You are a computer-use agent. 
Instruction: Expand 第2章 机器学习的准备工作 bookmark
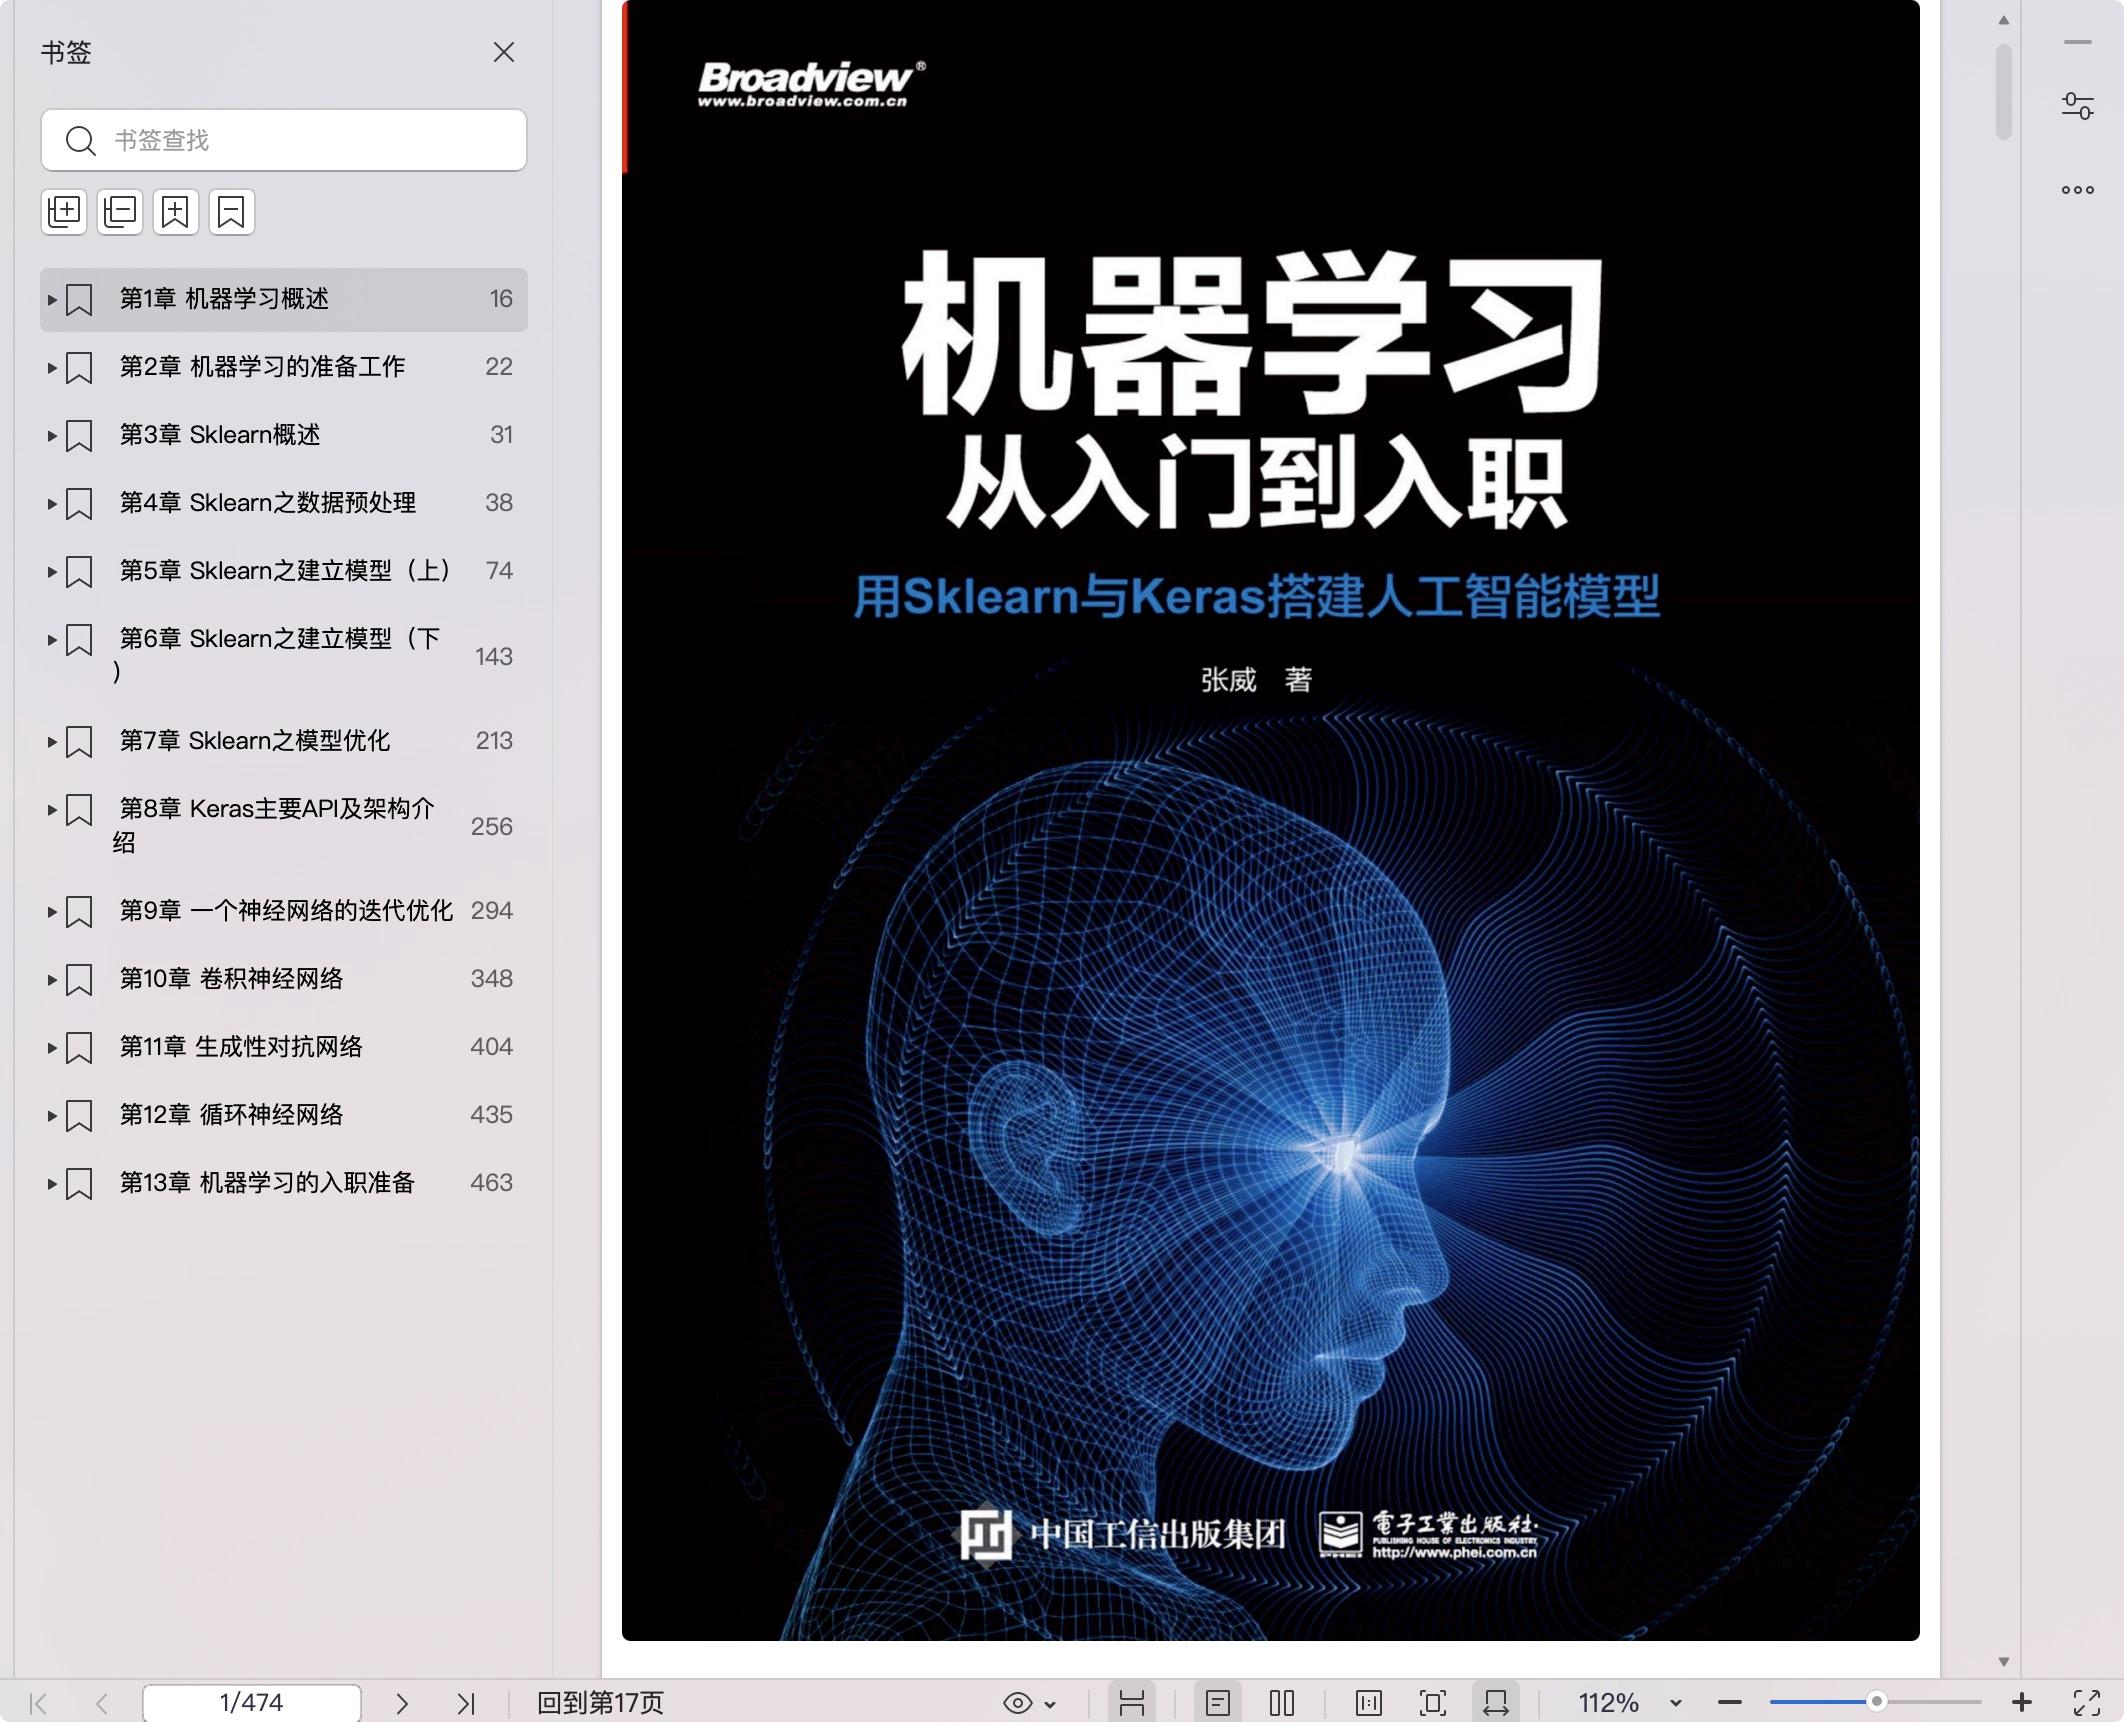(52, 367)
